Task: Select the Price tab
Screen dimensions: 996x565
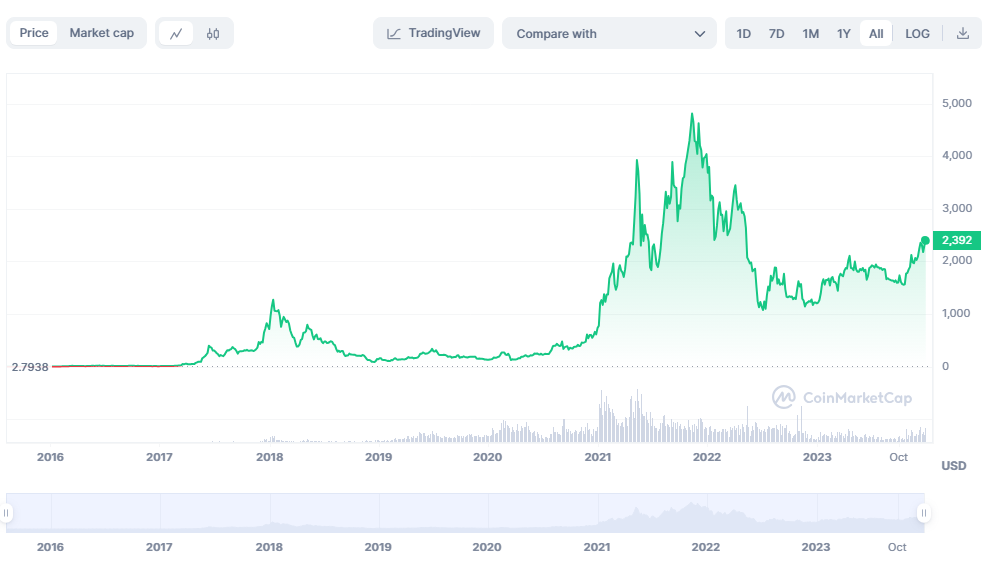Action: (34, 33)
